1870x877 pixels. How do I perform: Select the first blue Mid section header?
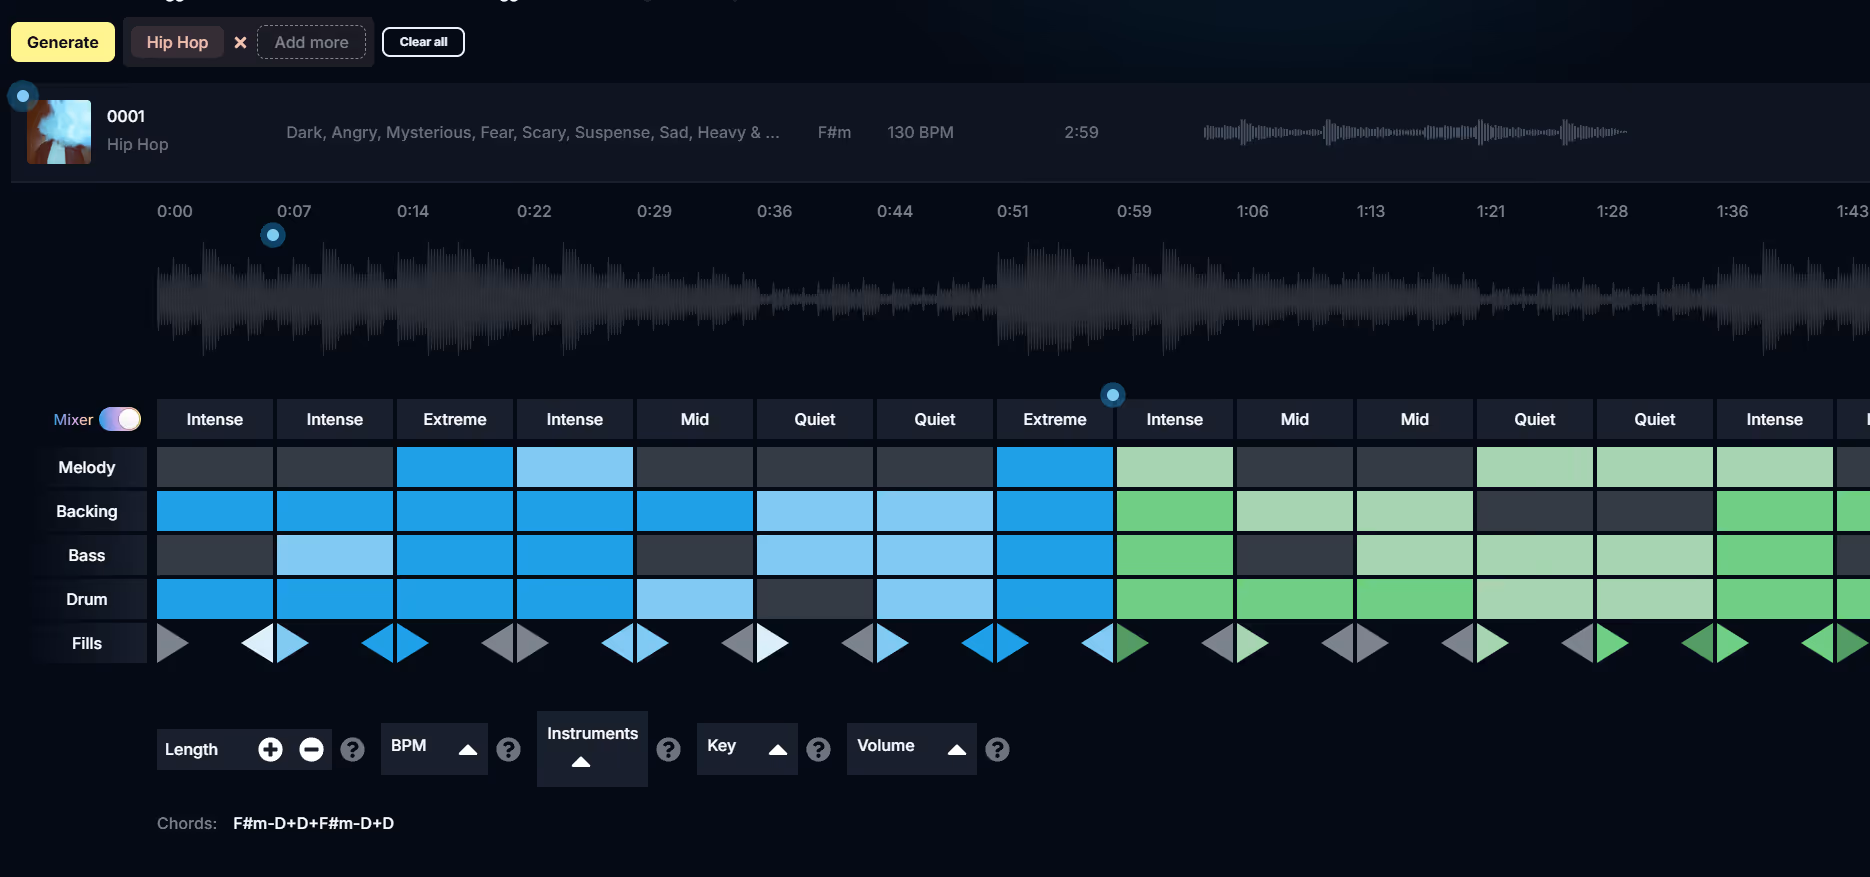(x=695, y=419)
